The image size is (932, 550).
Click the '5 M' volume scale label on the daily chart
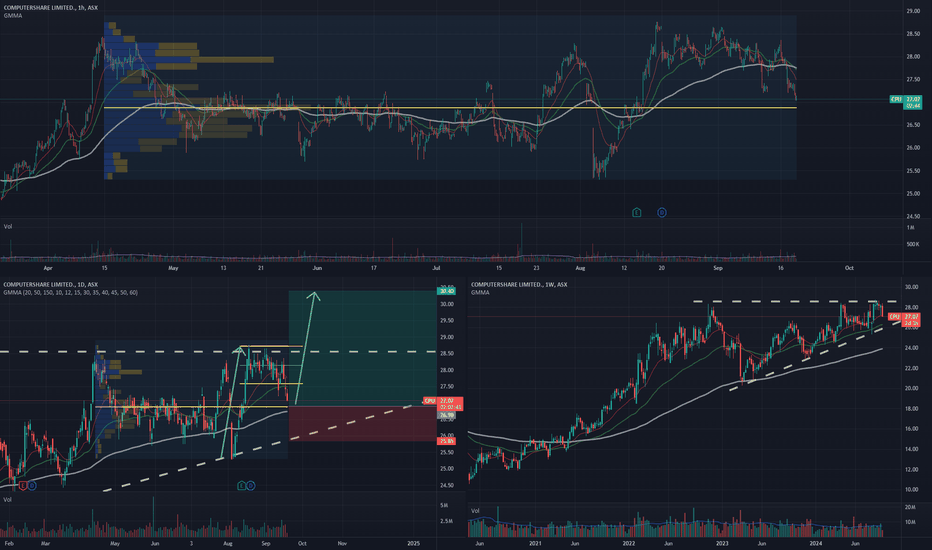444,505
